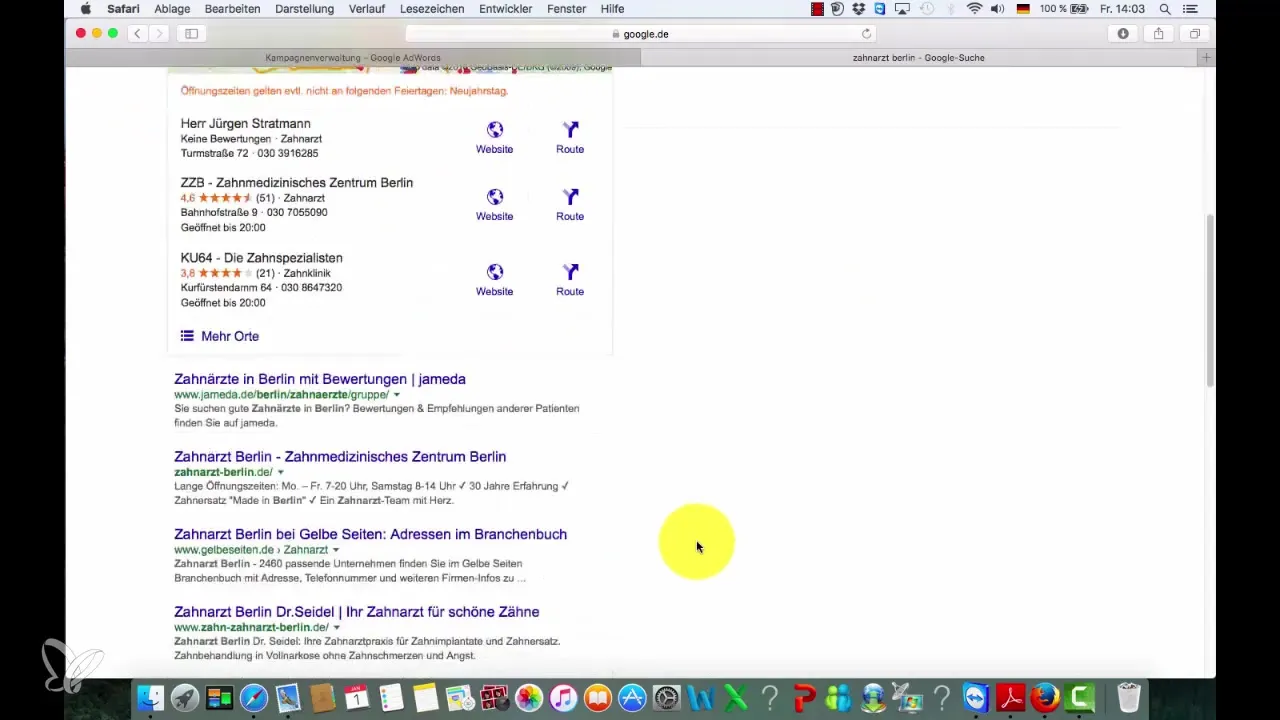Get route to ZZB Zahnmedizinisches Zentrum
The height and width of the screenshot is (720, 1280).
click(570, 205)
